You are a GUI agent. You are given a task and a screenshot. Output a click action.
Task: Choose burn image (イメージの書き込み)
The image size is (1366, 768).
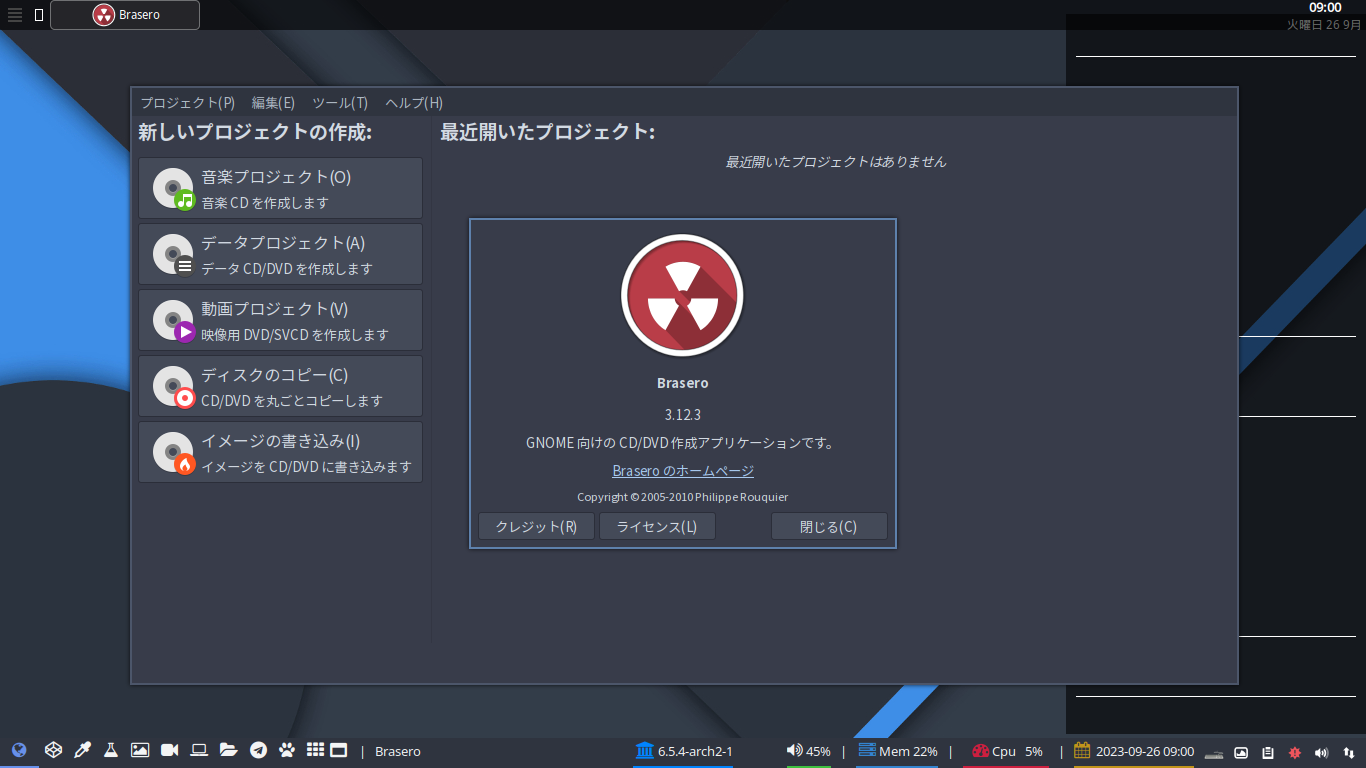click(x=280, y=452)
